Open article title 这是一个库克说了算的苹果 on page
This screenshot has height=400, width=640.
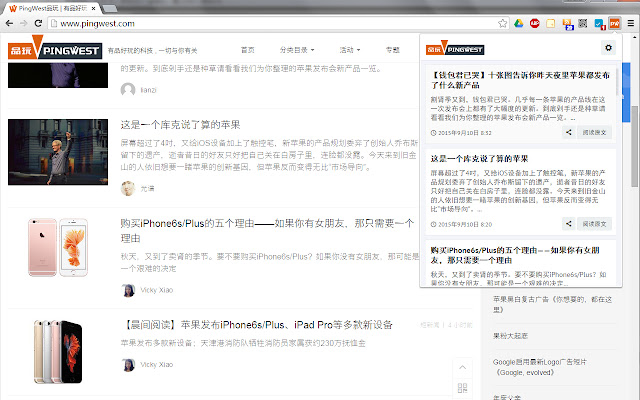coord(180,124)
